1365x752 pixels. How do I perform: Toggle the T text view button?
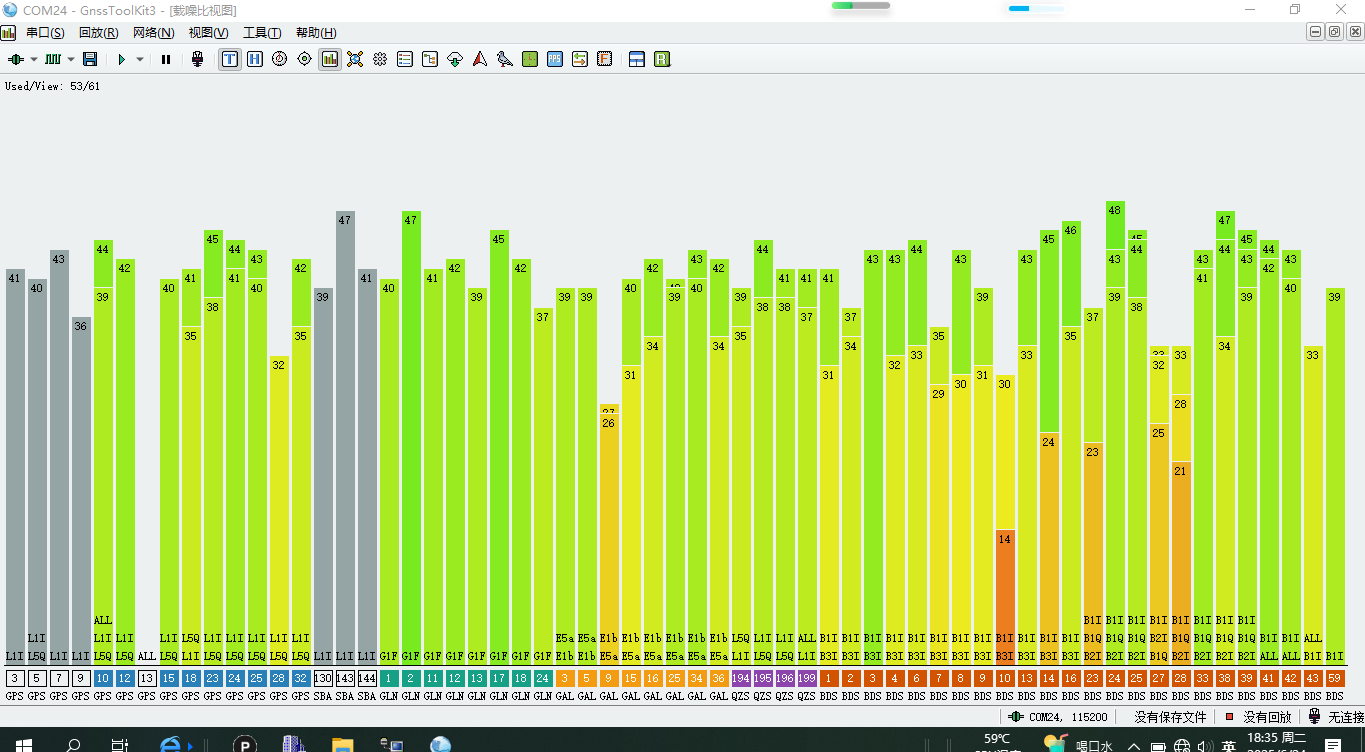pyautogui.click(x=230, y=59)
